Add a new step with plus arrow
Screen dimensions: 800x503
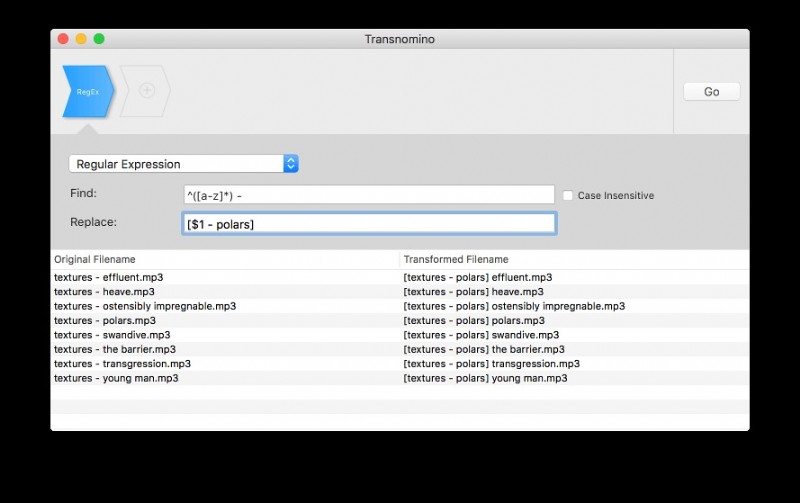(x=146, y=91)
